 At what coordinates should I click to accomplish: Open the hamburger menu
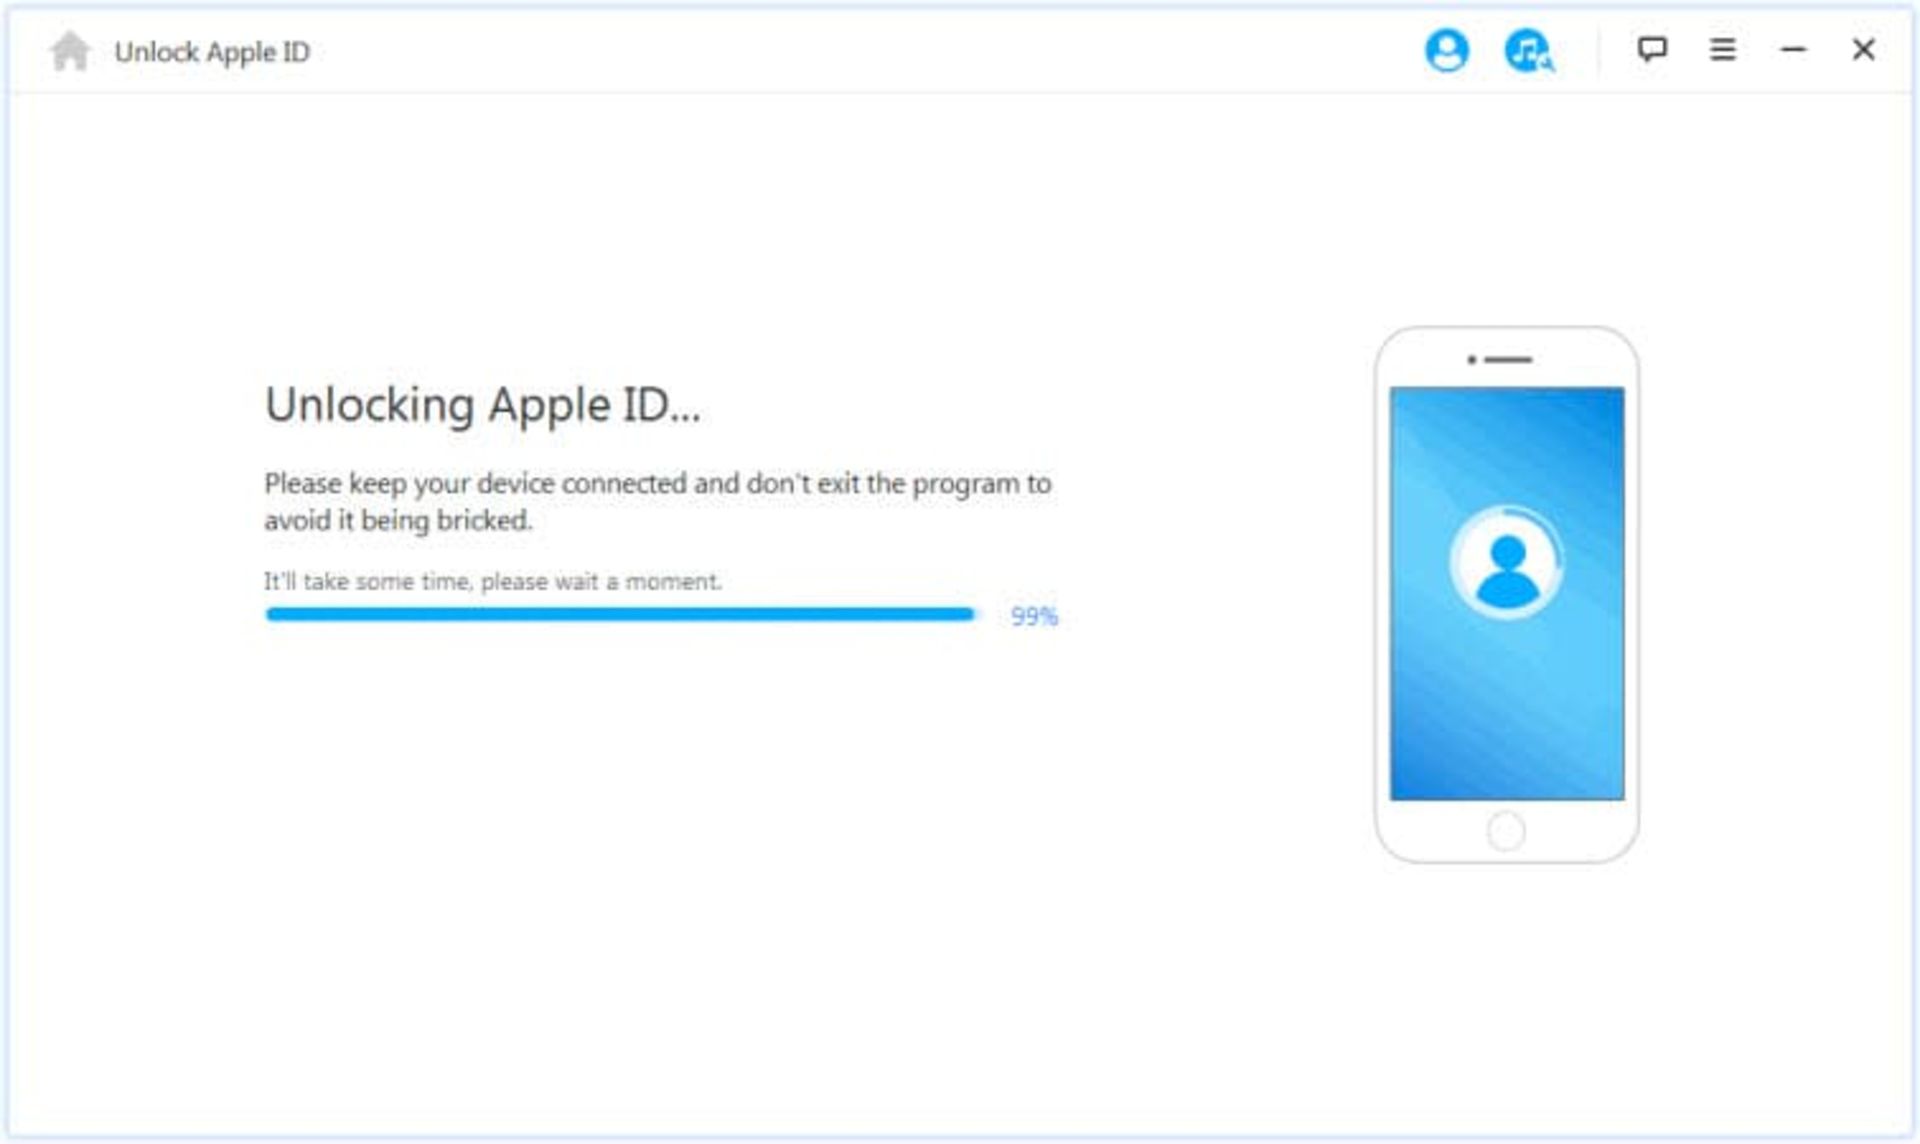pos(1722,49)
